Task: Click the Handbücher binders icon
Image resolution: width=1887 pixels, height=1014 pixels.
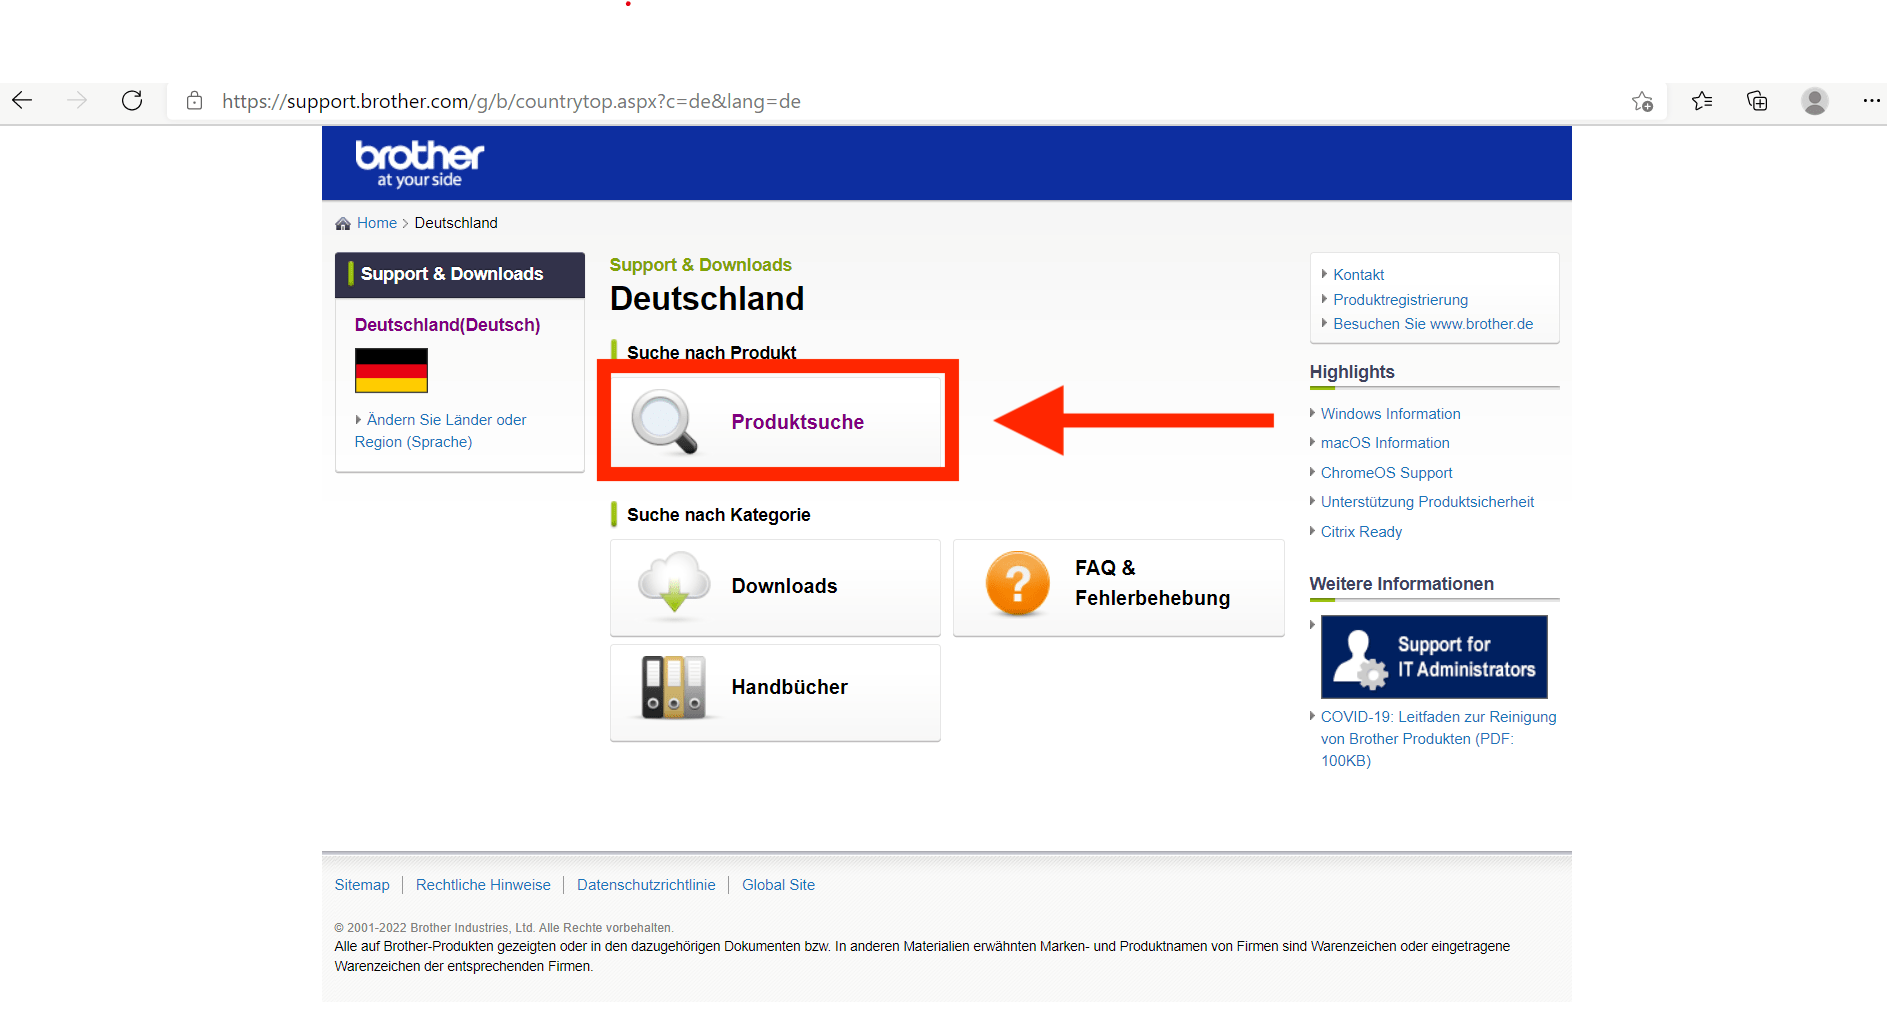Action: pyautogui.click(x=674, y=687)
